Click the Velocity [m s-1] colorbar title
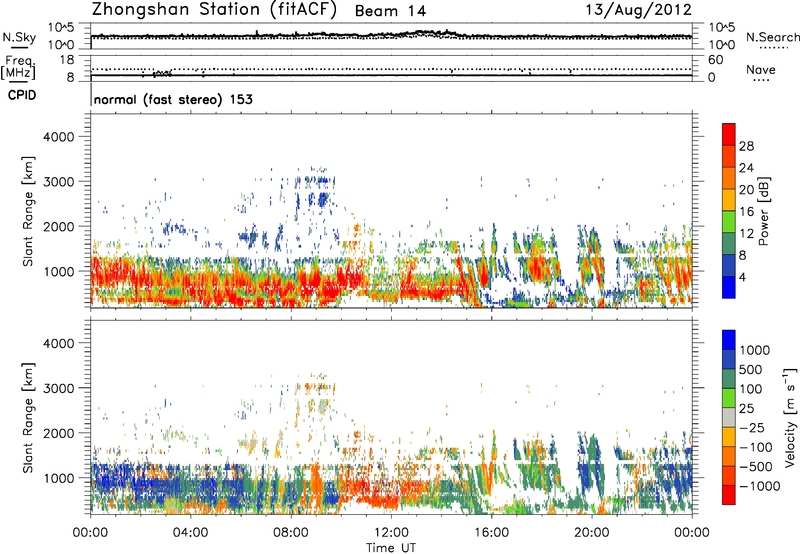Image resolution: width=800 pixels, height=554 pixels. [790, 417]
